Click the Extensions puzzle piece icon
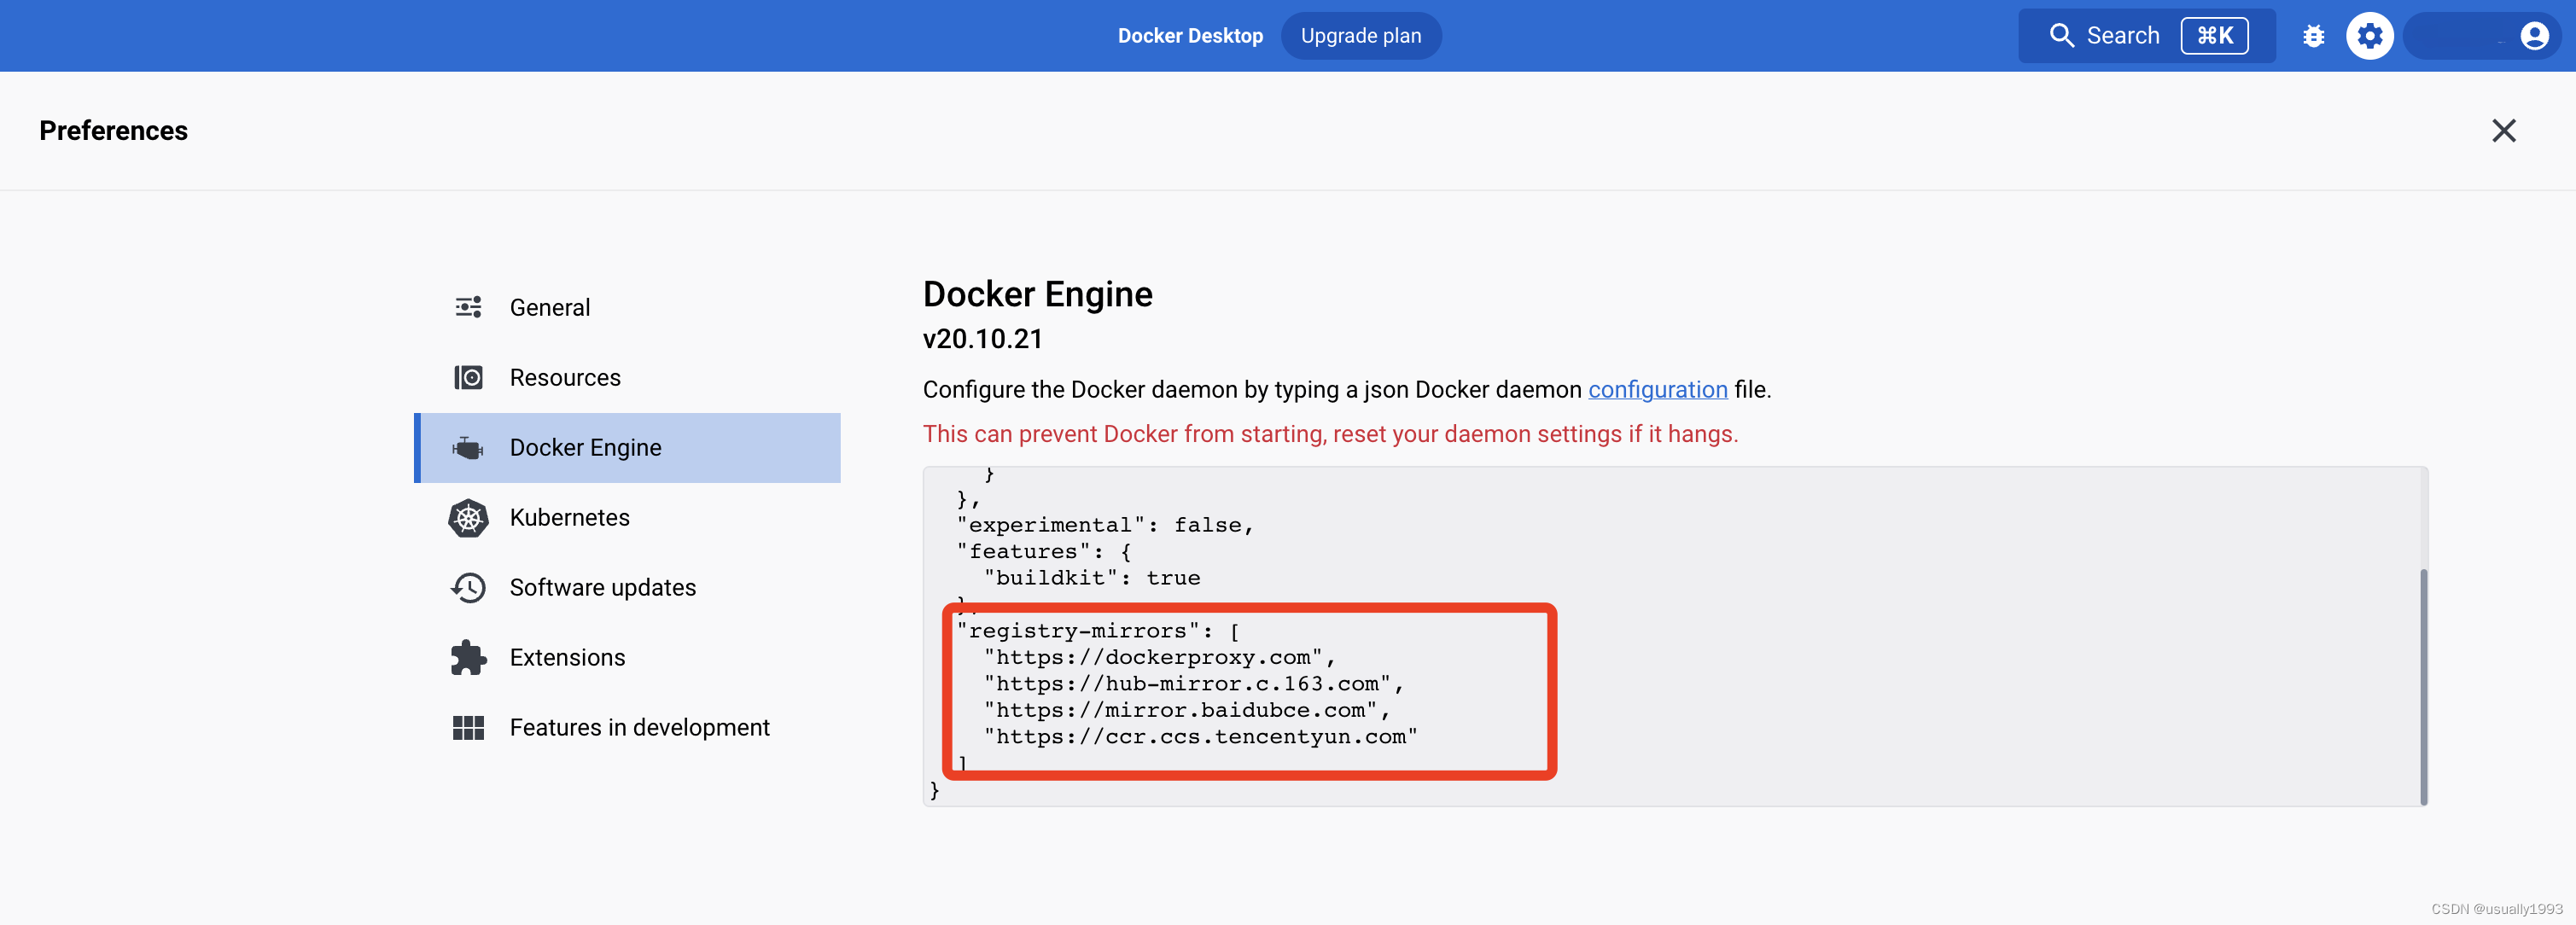The image size is (2576, 925). pos(468,658)
